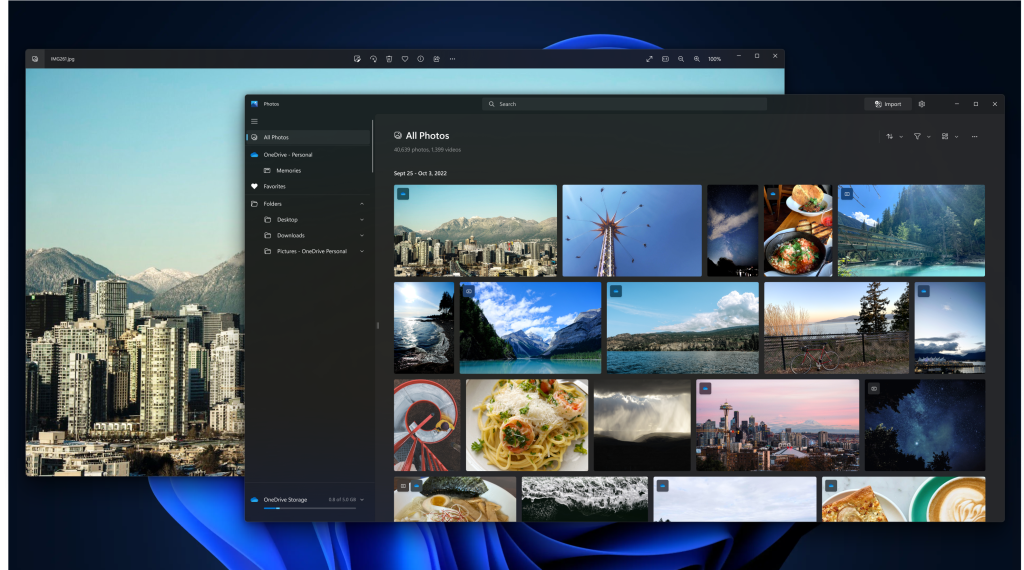Screen dimensions: 1024x570
Task: Select All Photos in sidebar
Action: 308,137
